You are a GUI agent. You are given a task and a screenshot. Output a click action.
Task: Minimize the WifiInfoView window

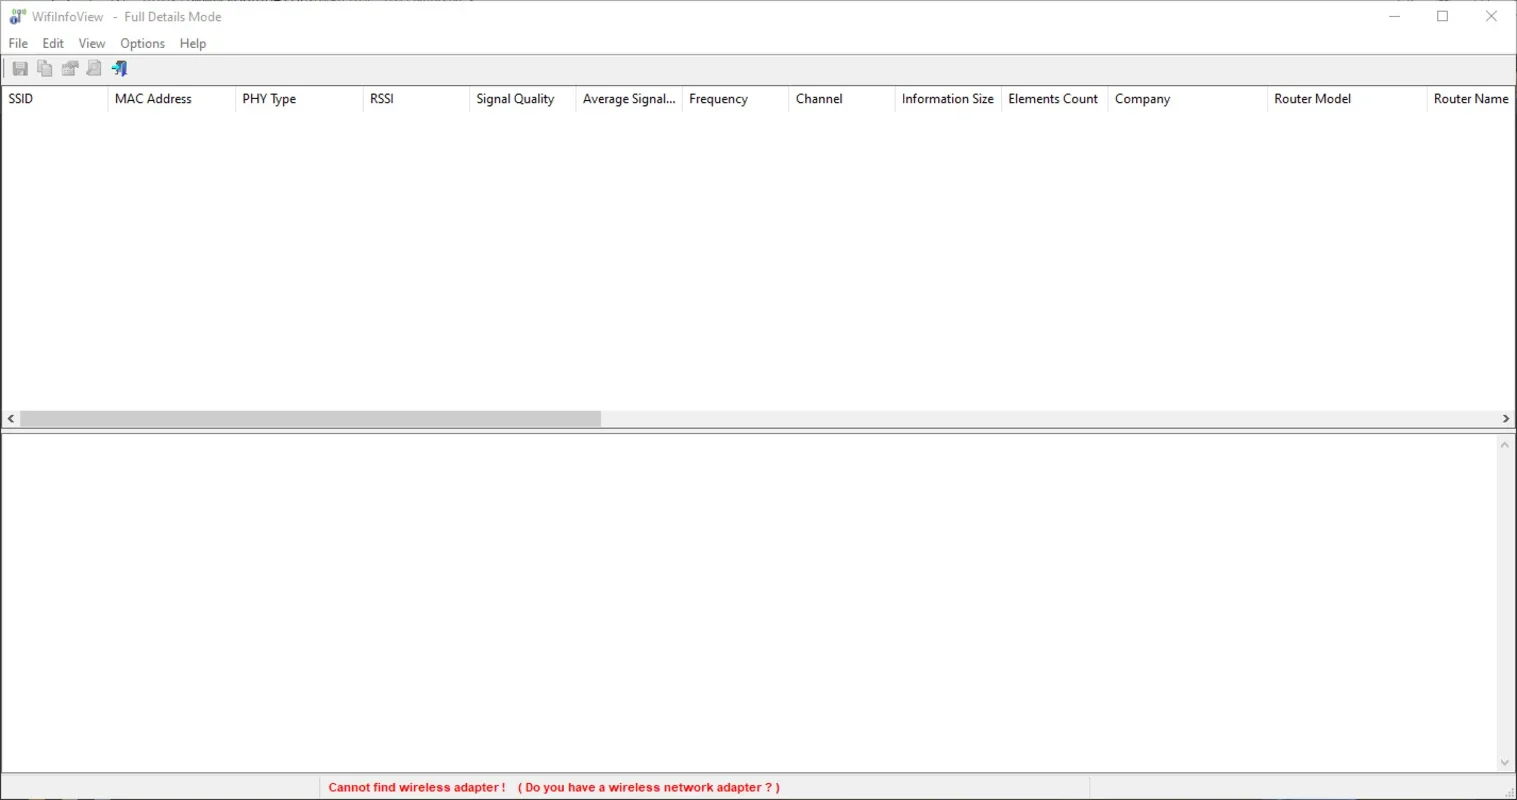(x=1395, y=16)
